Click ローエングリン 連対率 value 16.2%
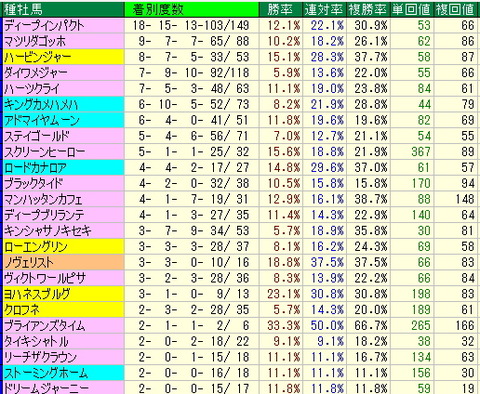The height and width of the screenshot is (394, 480). click(327, 247)
